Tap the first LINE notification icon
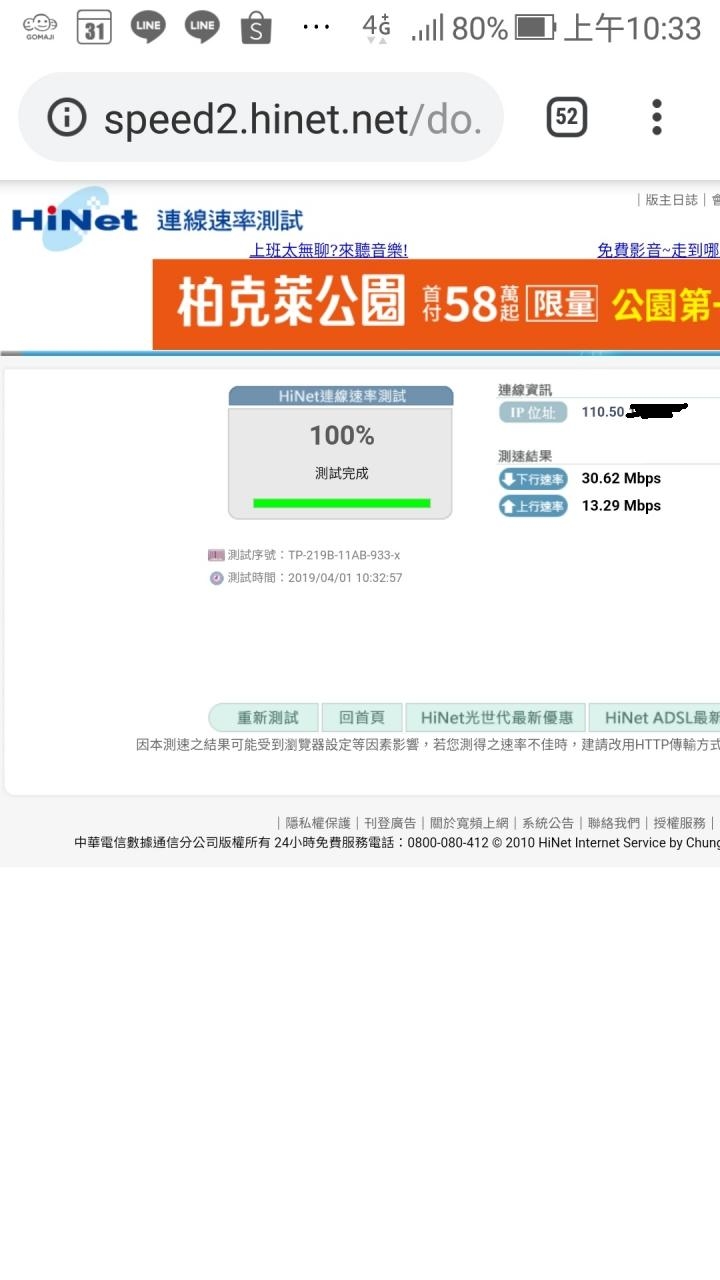Viewport: 720px width, 1280px height. tap(148, 28)
